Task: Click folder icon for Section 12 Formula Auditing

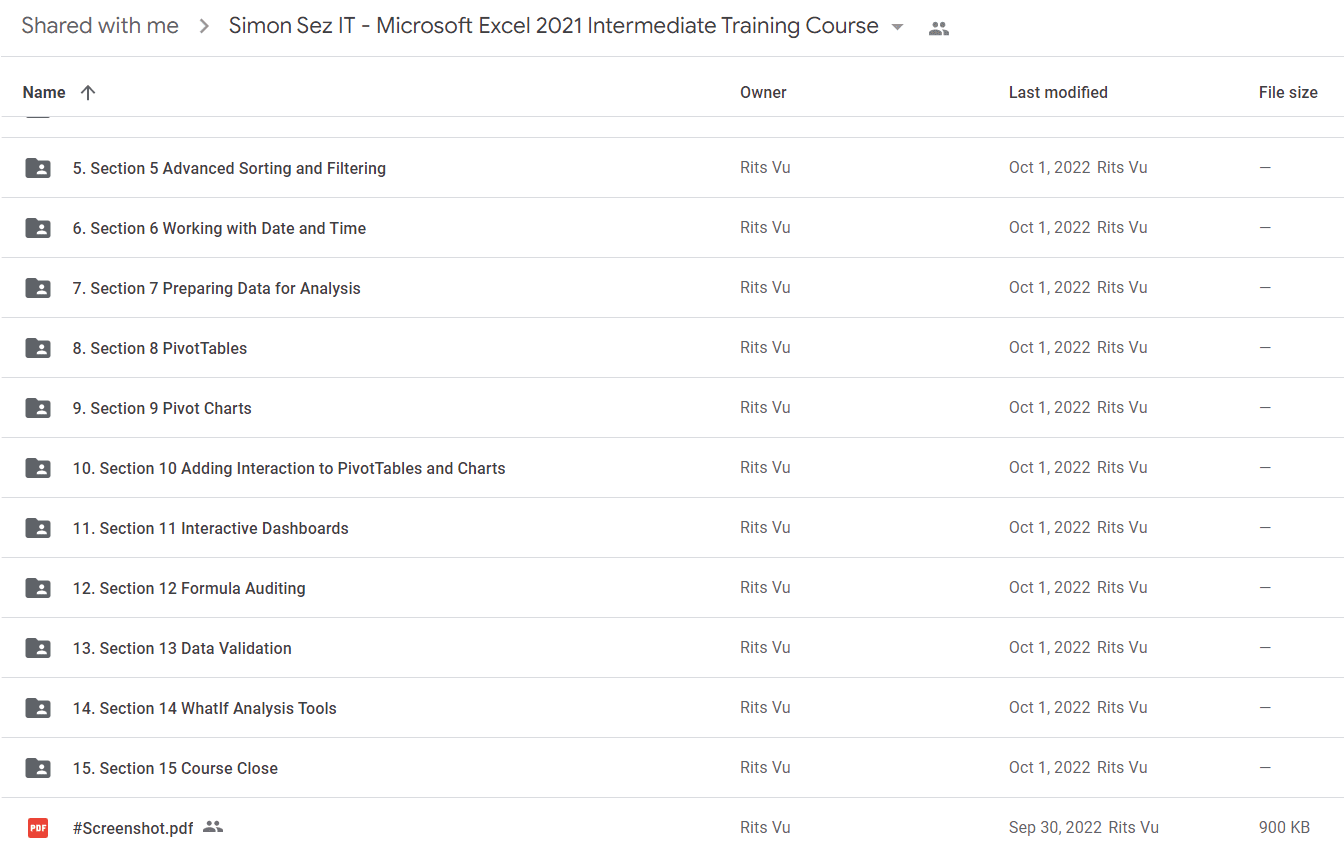Action: point(38,588)
